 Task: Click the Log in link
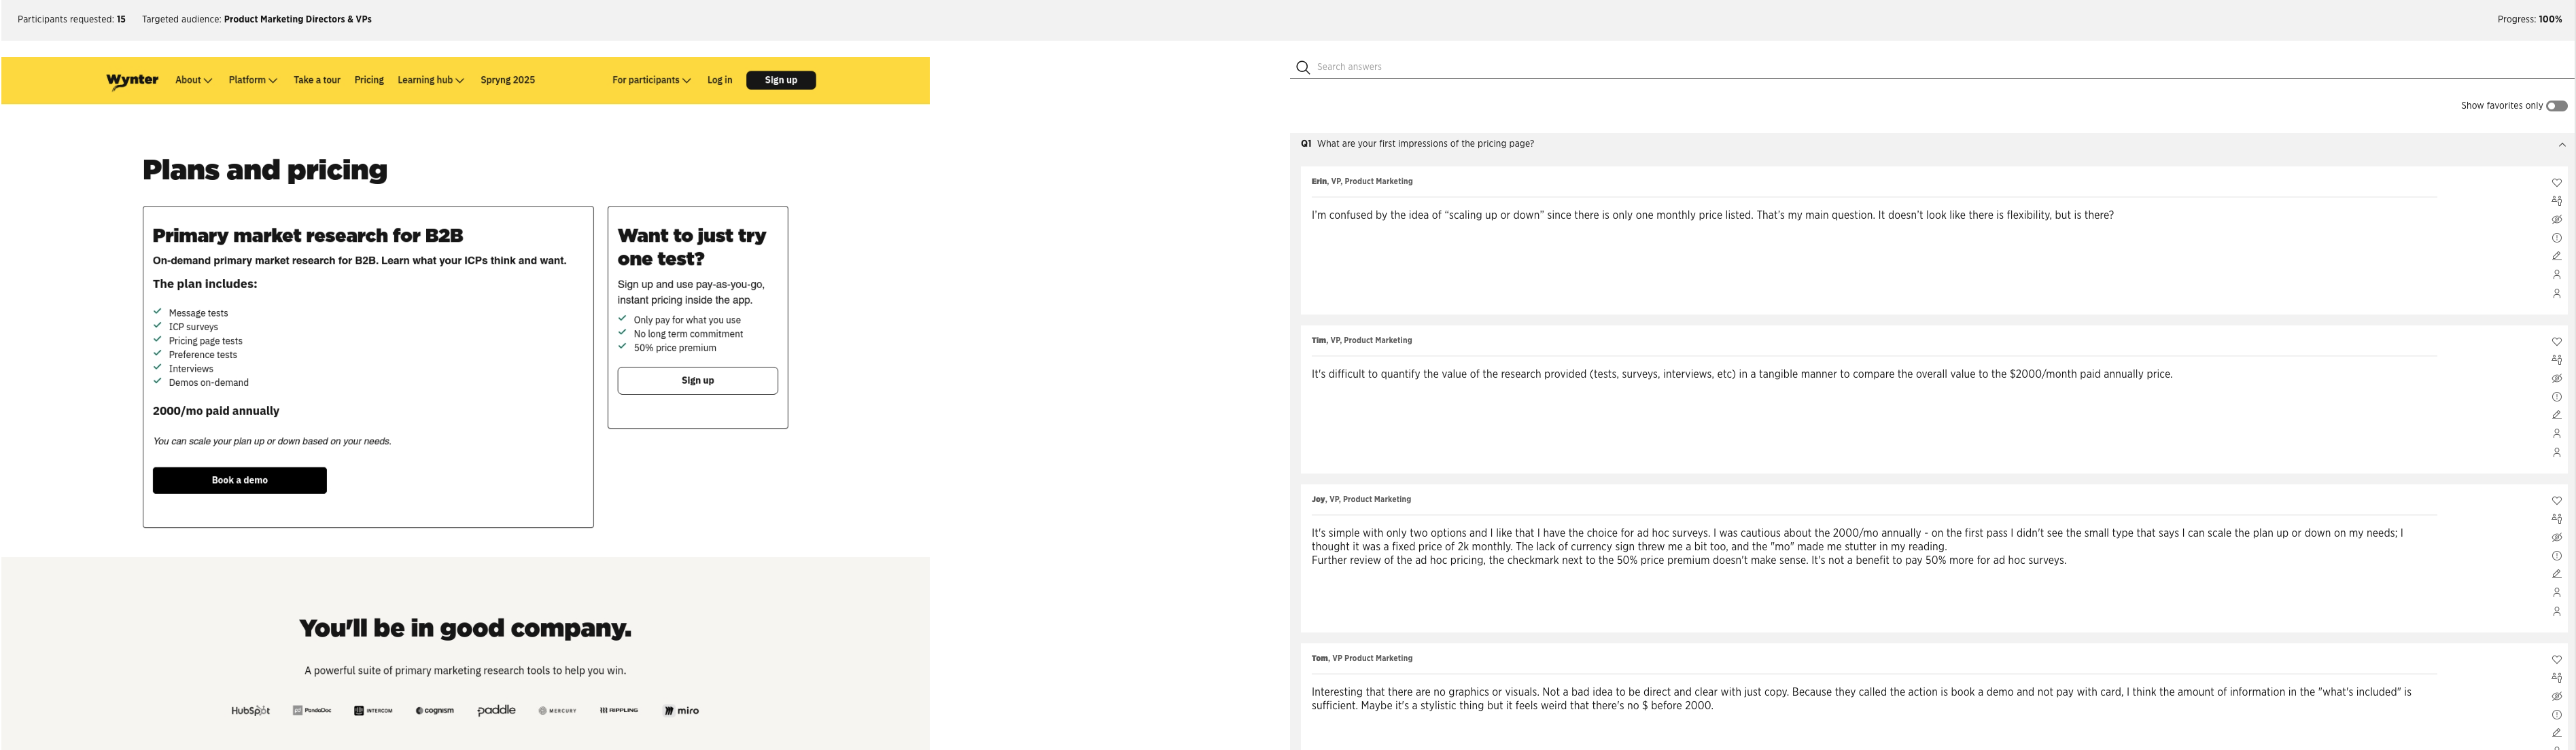click(719, 80)
